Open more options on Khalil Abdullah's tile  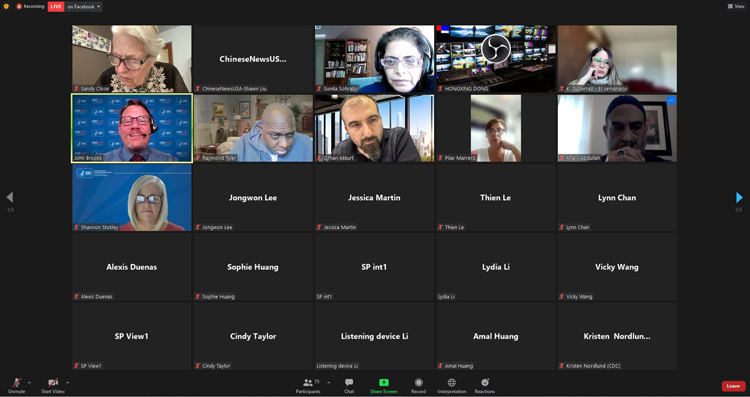671,100
